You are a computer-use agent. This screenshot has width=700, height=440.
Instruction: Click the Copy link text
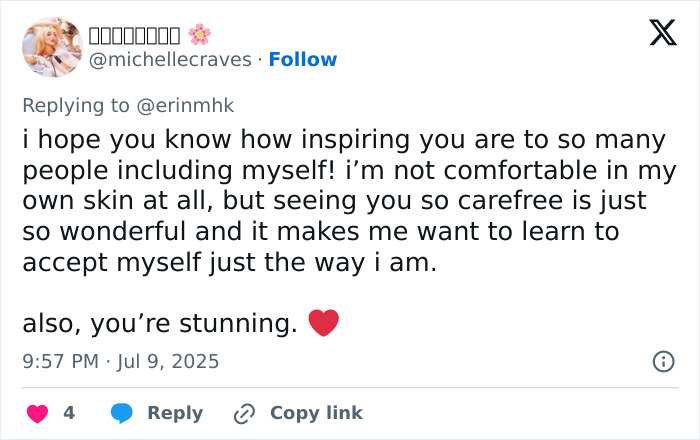316,413
